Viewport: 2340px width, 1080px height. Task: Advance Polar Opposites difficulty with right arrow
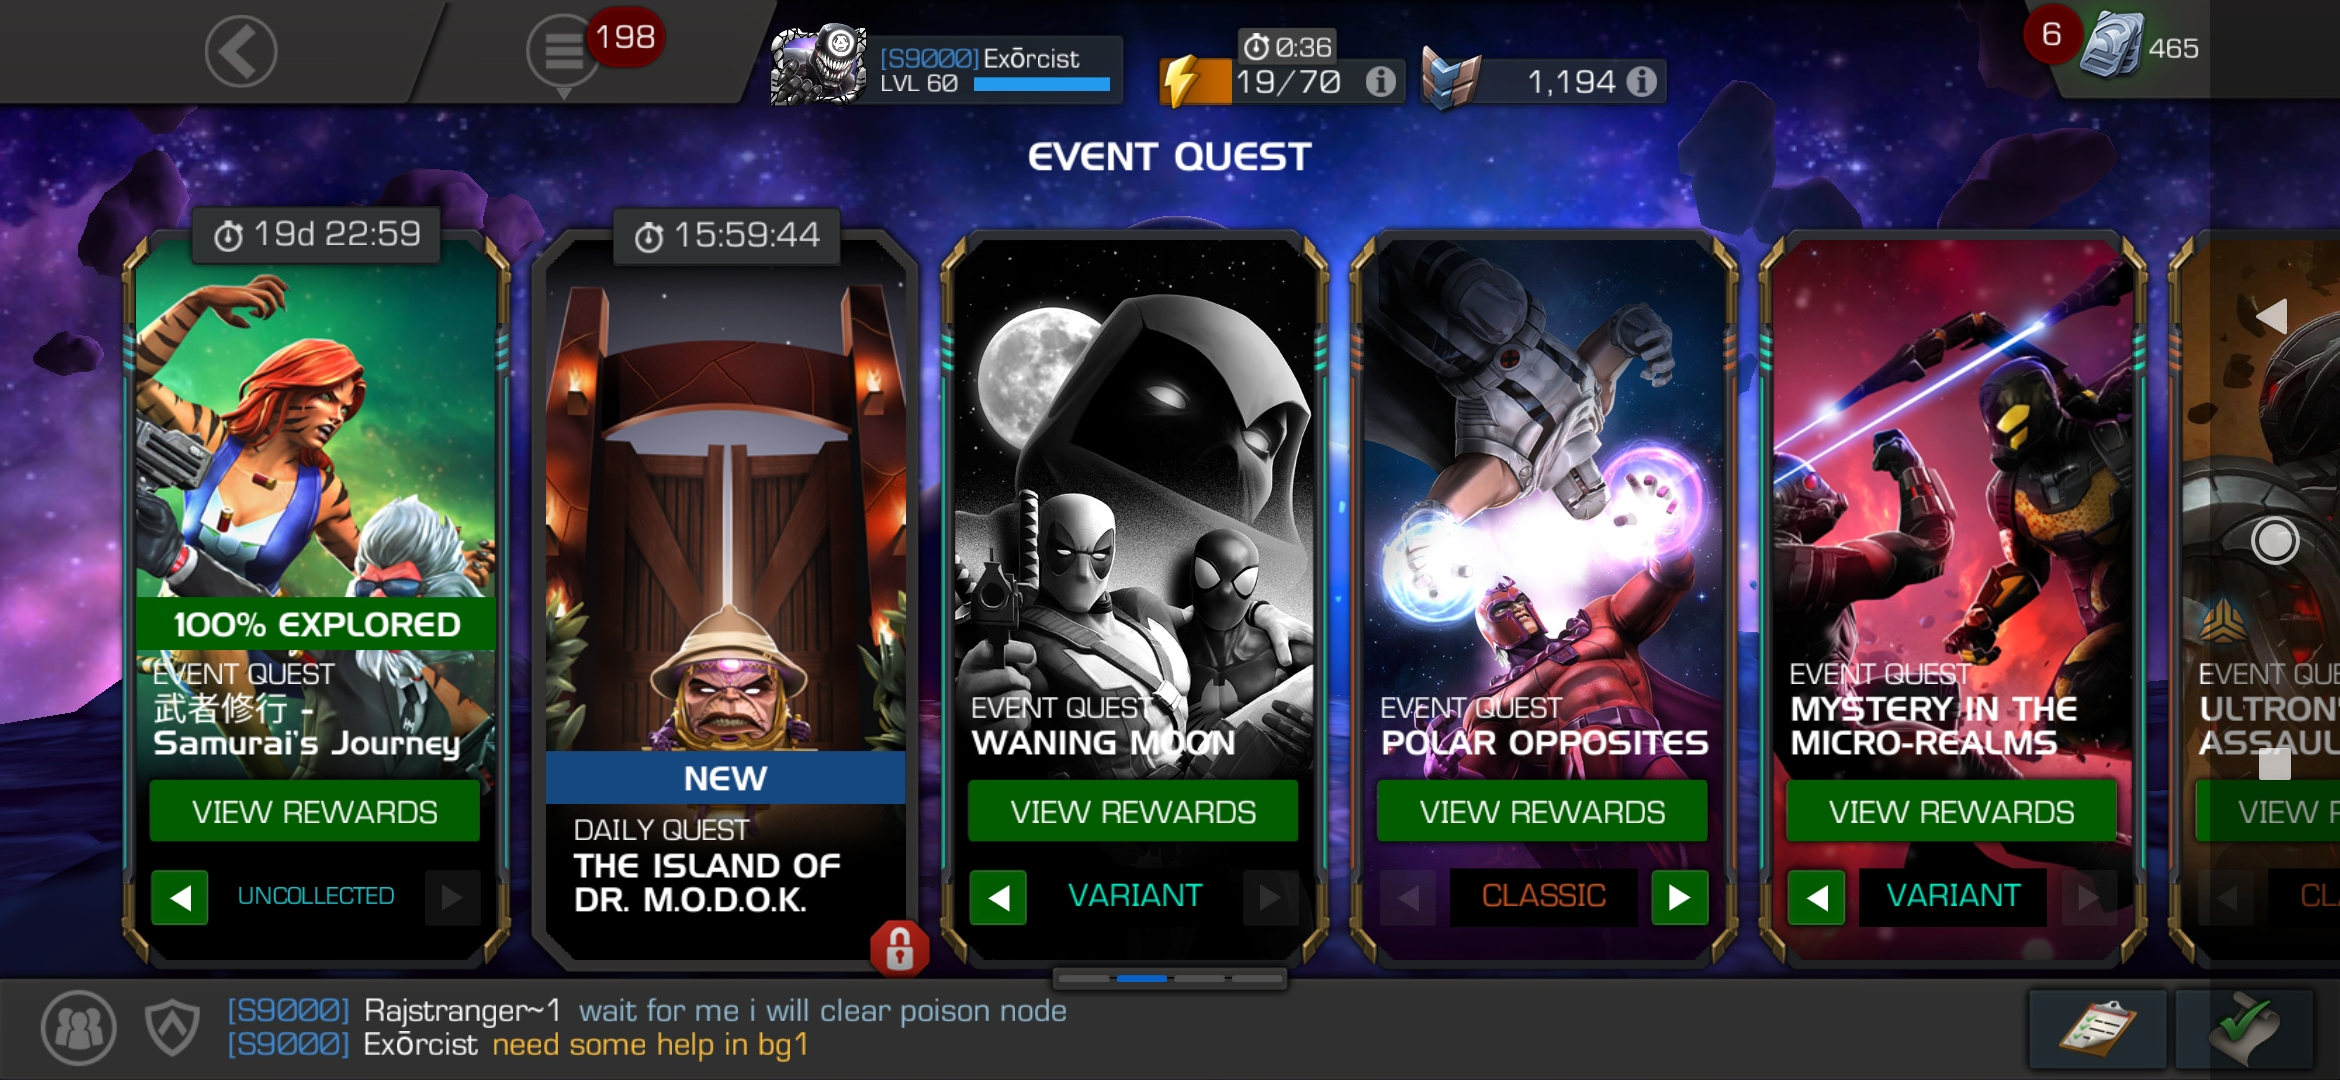click(x=1680, y=897)
